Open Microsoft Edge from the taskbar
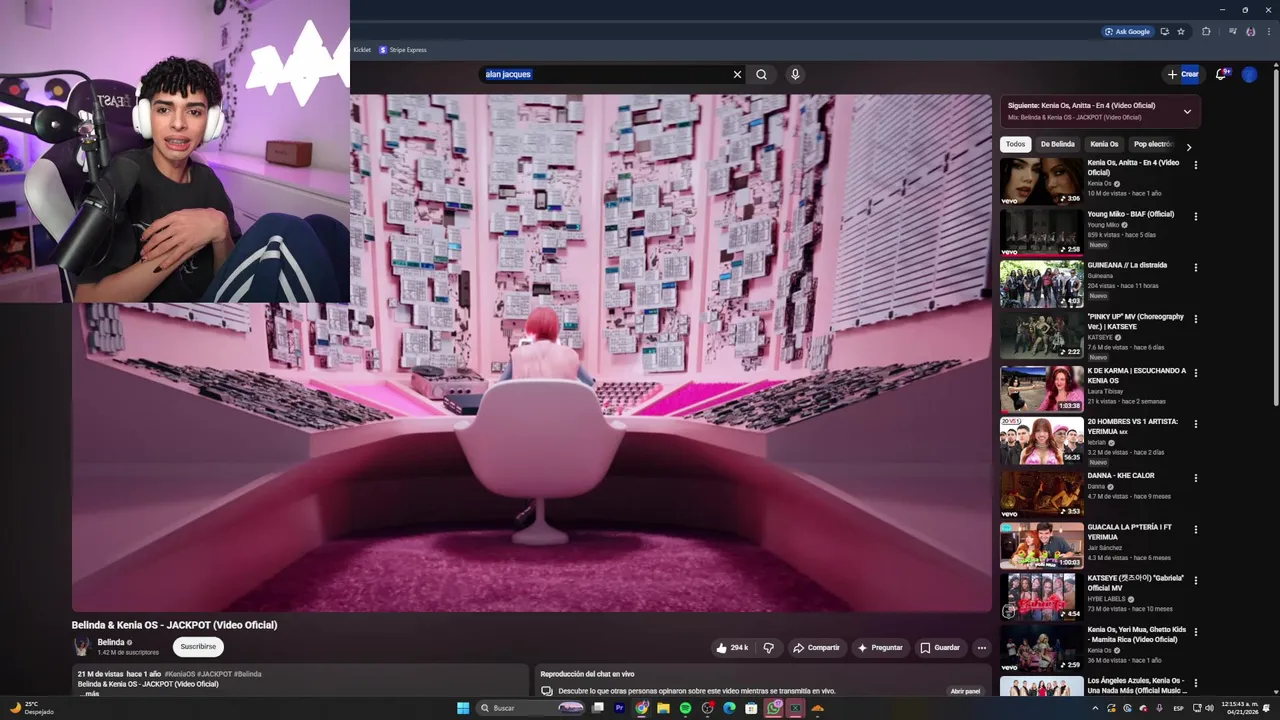 (729, 708)
